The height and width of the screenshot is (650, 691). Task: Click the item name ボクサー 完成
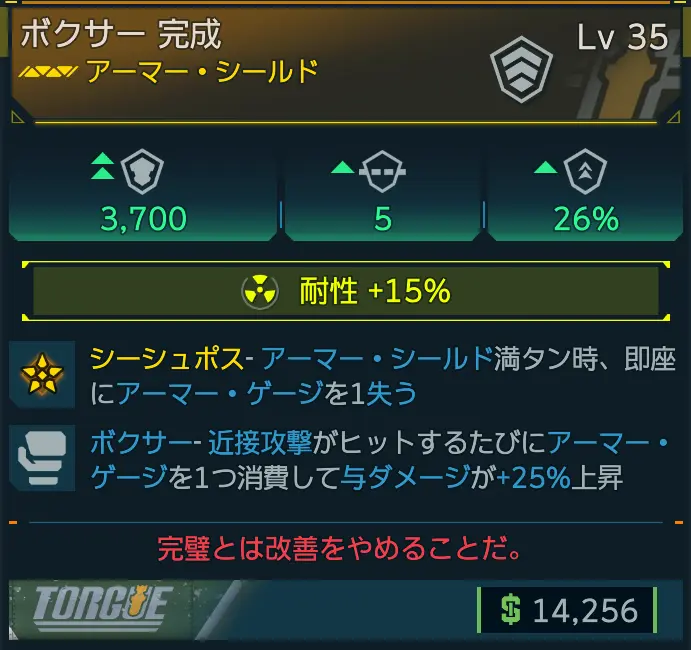(x=121, y=34)
